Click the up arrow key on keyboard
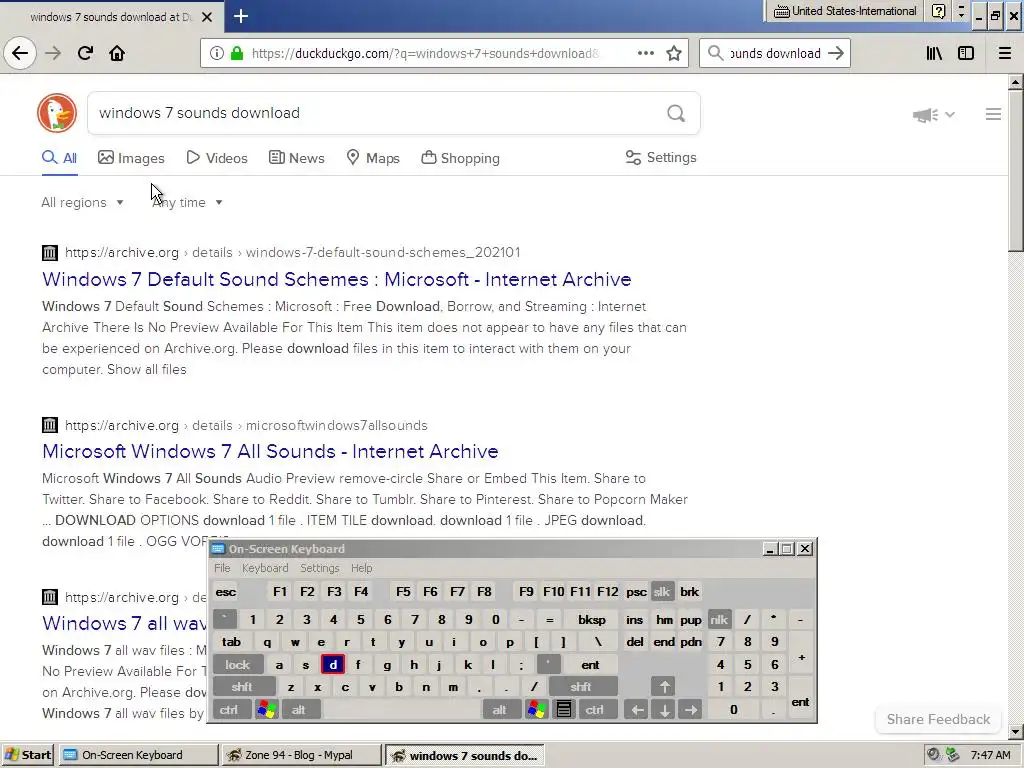 pyautogui.click(x=664, y=687)
